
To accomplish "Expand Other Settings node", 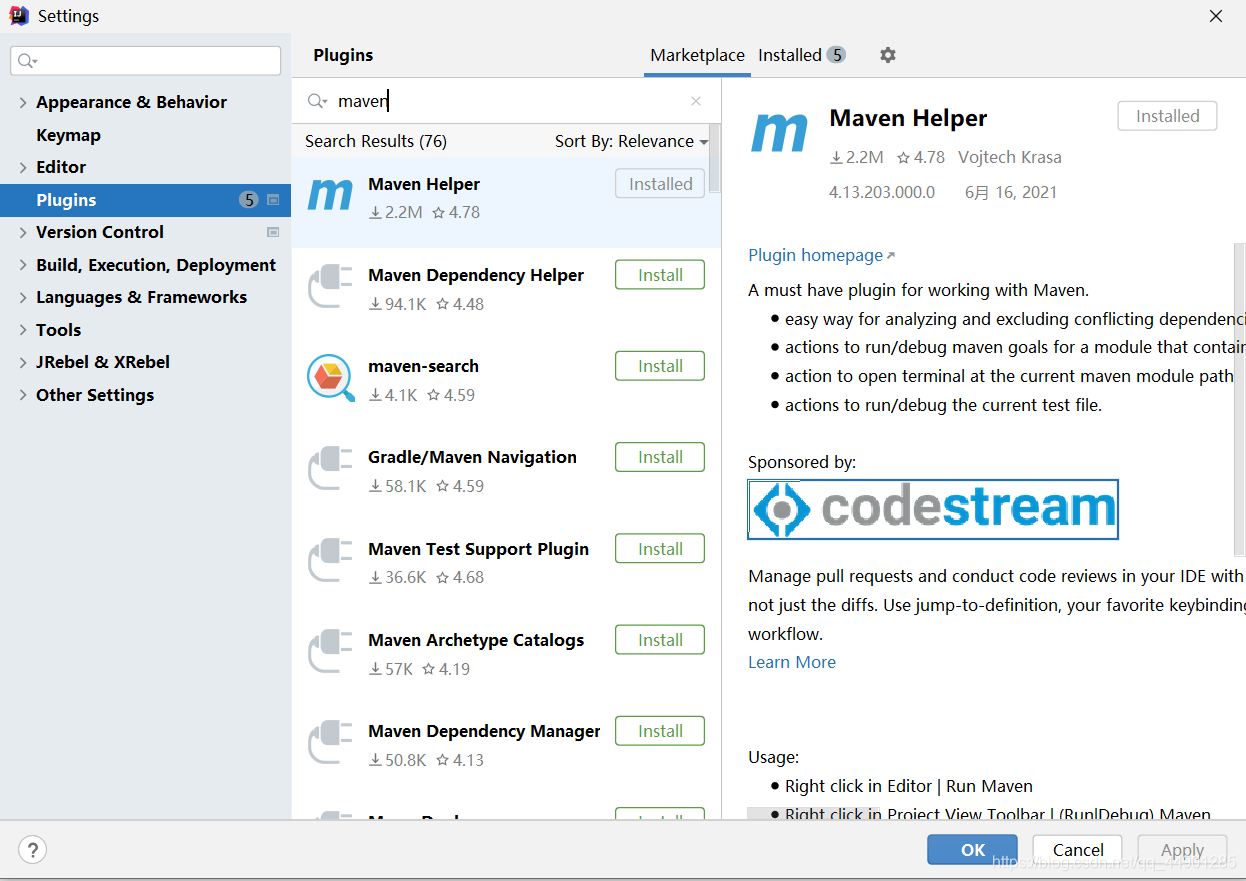I will [x=23, y=395].
